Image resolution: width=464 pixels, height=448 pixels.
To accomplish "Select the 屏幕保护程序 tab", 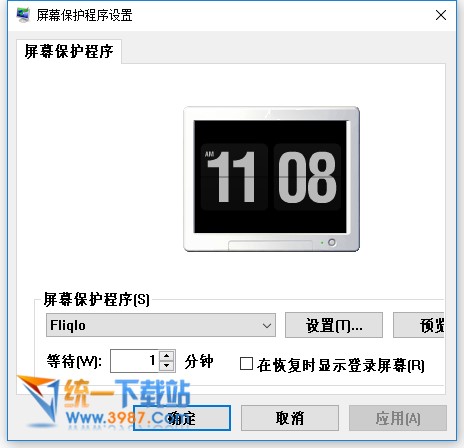I will click(69, 51).
